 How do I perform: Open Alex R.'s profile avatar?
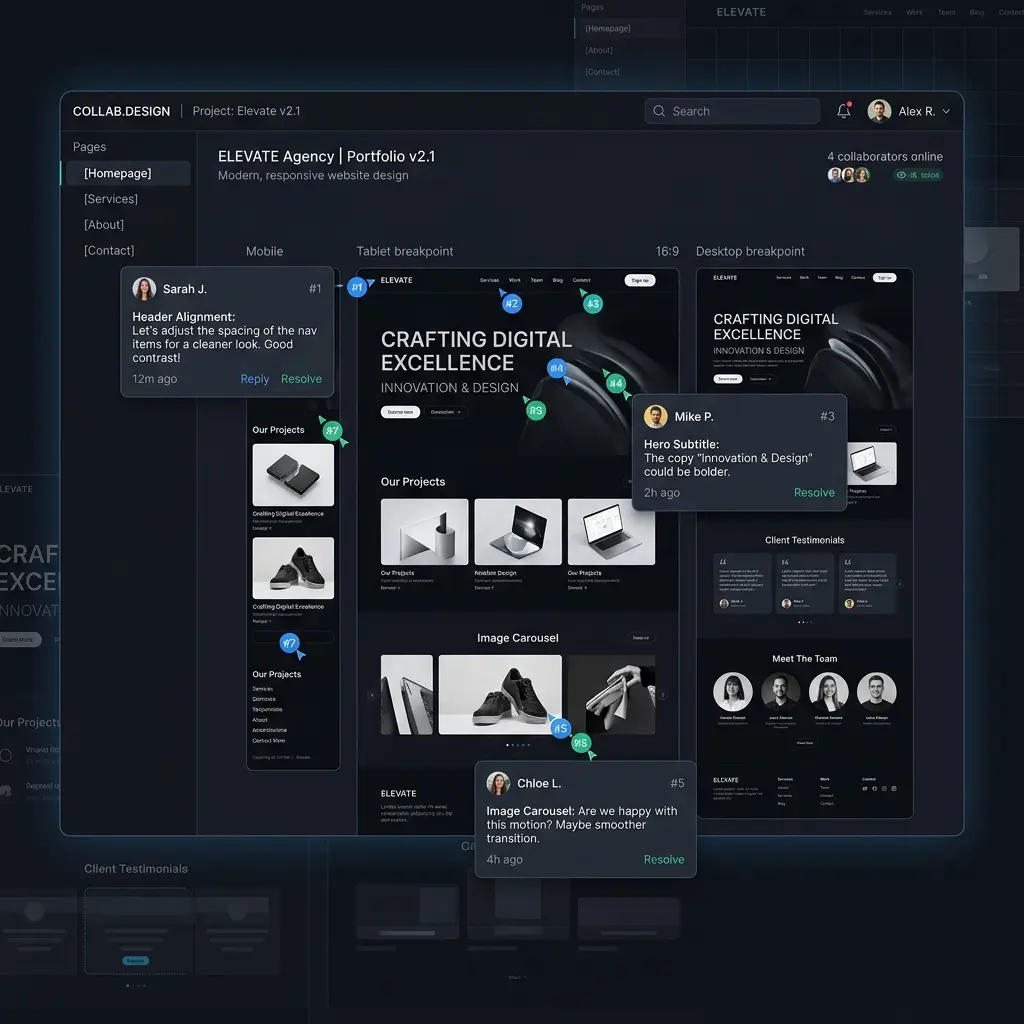[x=879, y=111]
